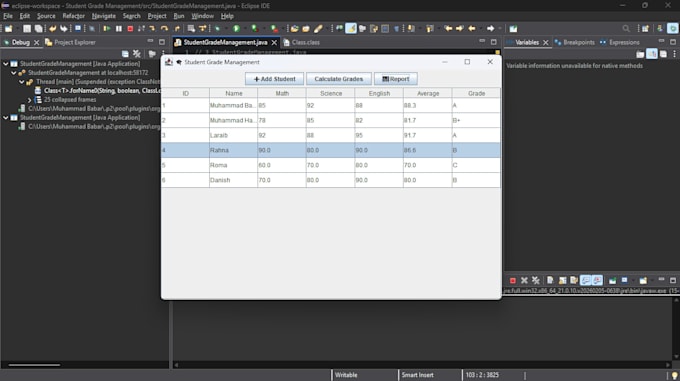Toggle Show Console on standard error change

[x=597, y=280]
